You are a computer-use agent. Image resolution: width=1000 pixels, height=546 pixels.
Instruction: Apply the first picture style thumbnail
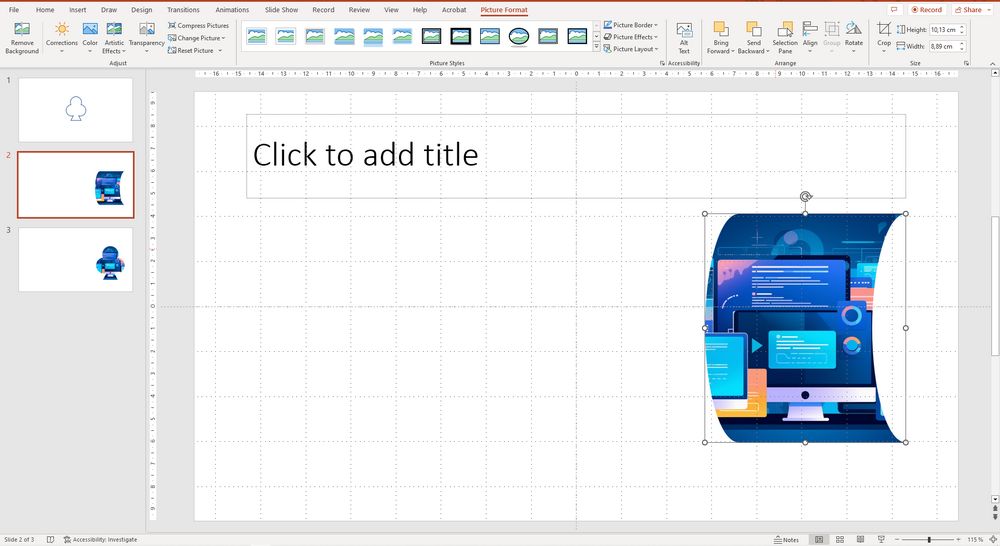tap(256, 36)
